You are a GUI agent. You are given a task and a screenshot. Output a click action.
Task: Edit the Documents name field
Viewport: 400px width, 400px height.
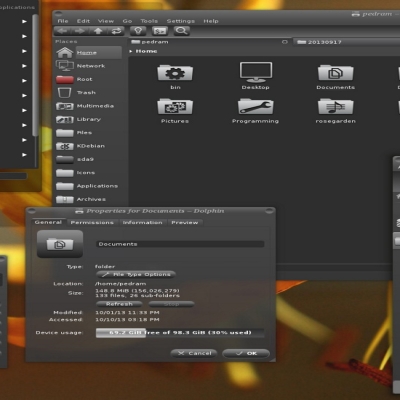[180, 244]
